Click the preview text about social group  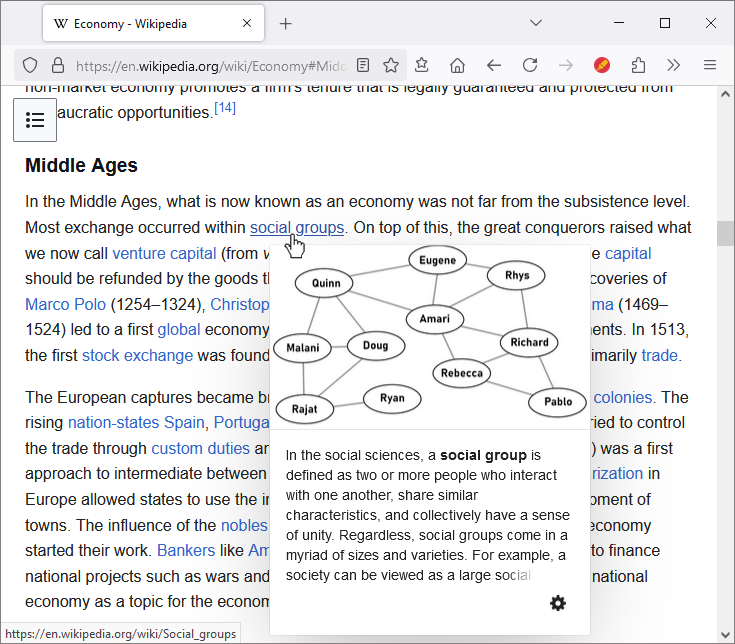428,515
